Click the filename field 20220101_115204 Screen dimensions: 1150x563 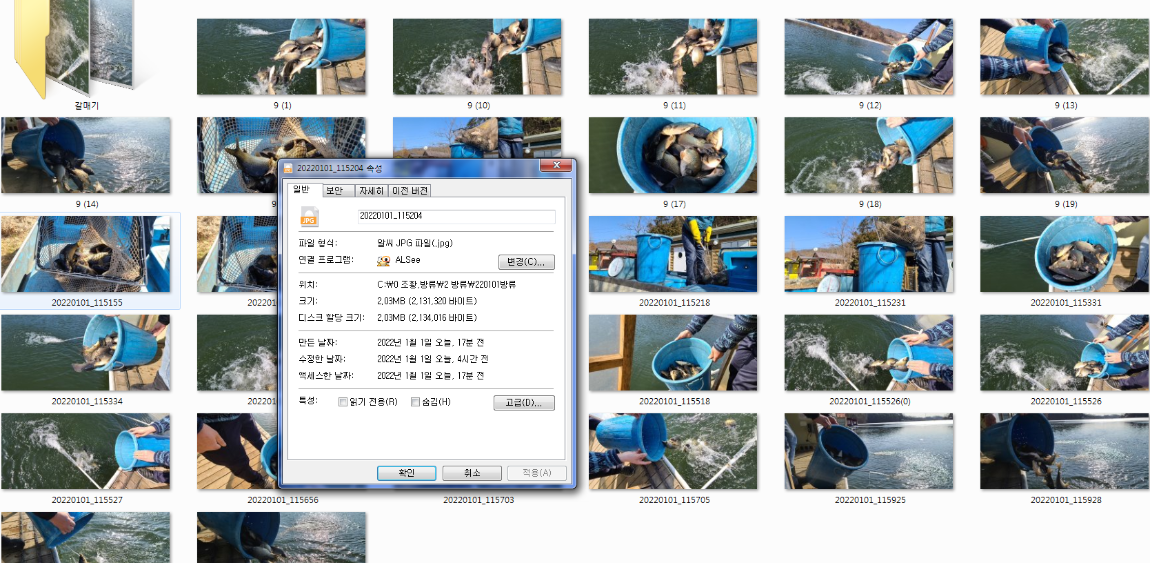click(x=455, y=216)
